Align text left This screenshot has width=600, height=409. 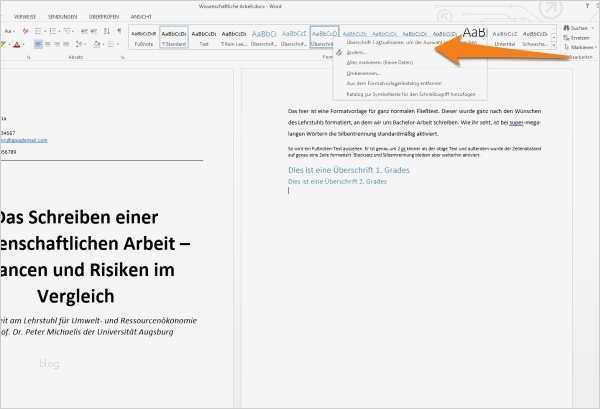pyautogui.click(x=38, y=44)
